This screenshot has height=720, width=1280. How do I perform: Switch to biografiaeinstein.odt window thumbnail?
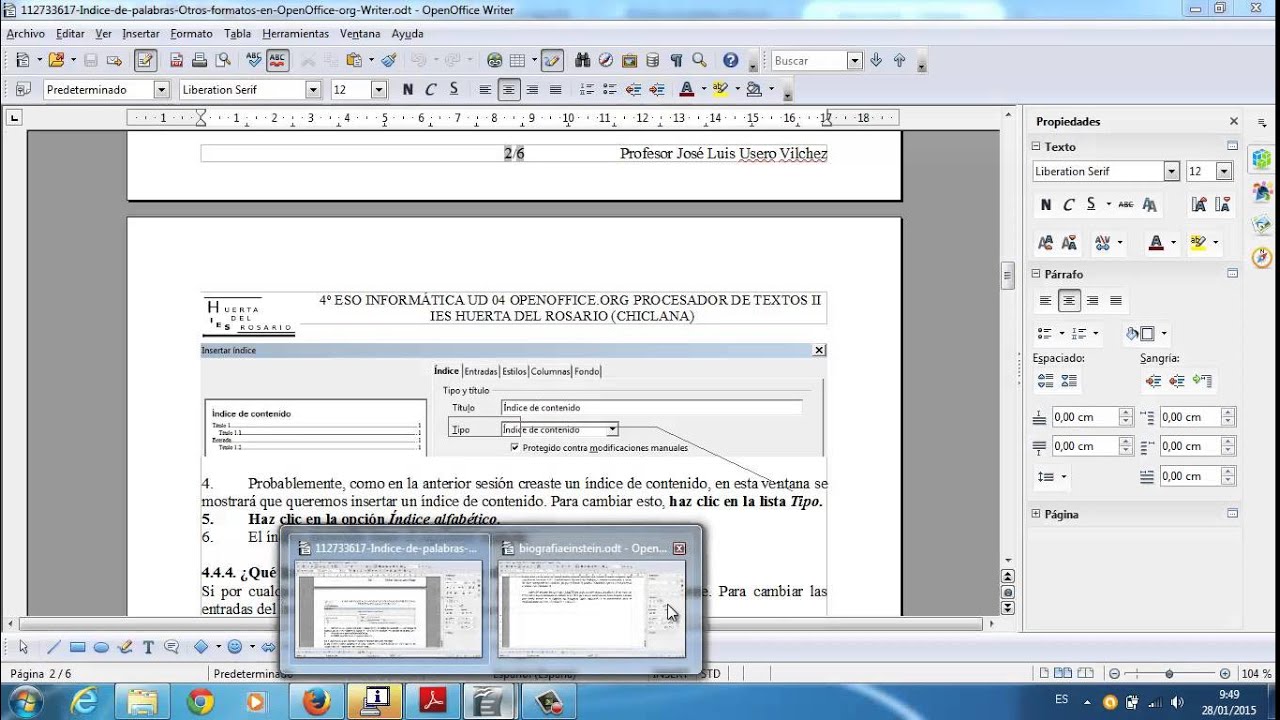tap(593, 601)
